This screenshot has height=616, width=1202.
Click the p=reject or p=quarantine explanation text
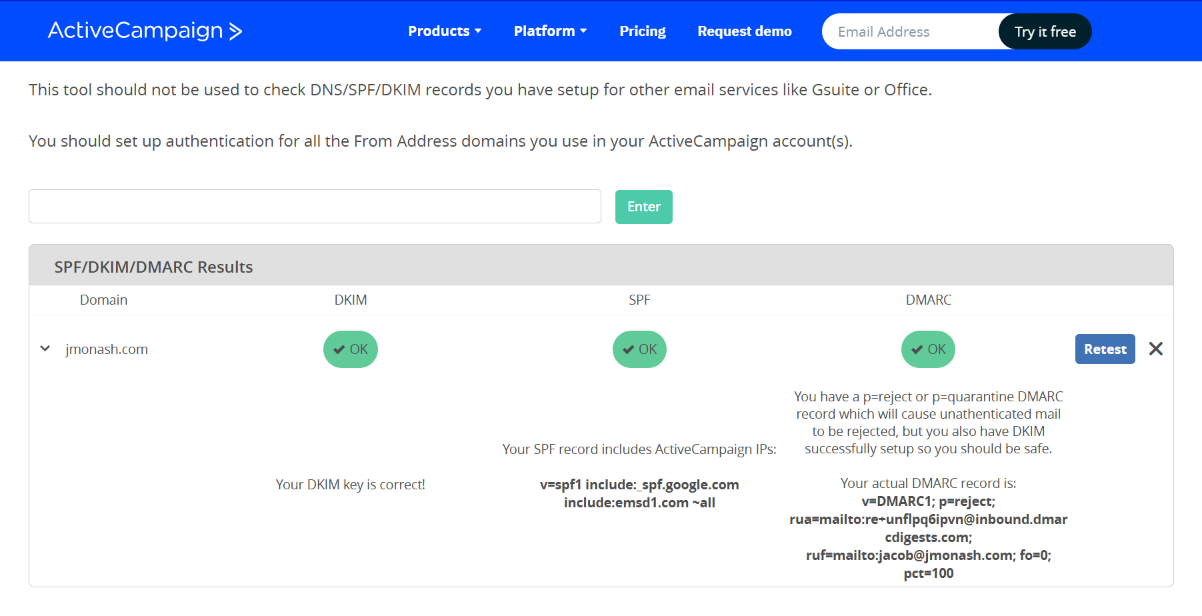point(928,423)
